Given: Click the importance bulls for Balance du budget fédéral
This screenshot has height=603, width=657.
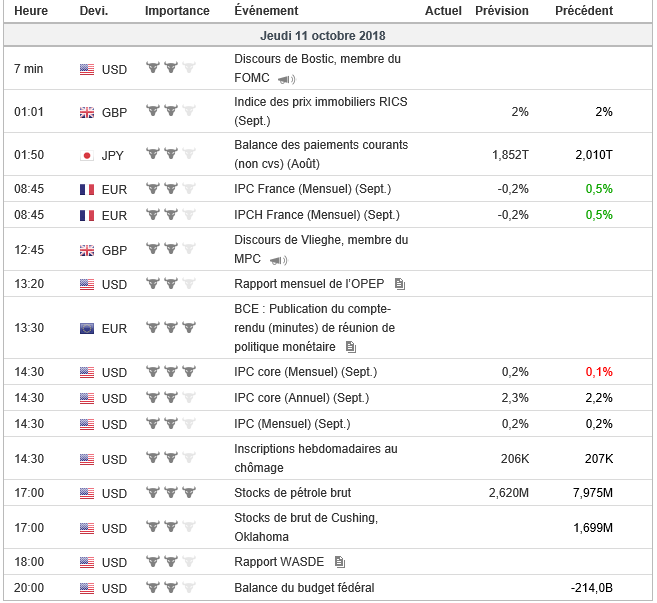Looking at the screenshot, I should [x=170, y=587].
